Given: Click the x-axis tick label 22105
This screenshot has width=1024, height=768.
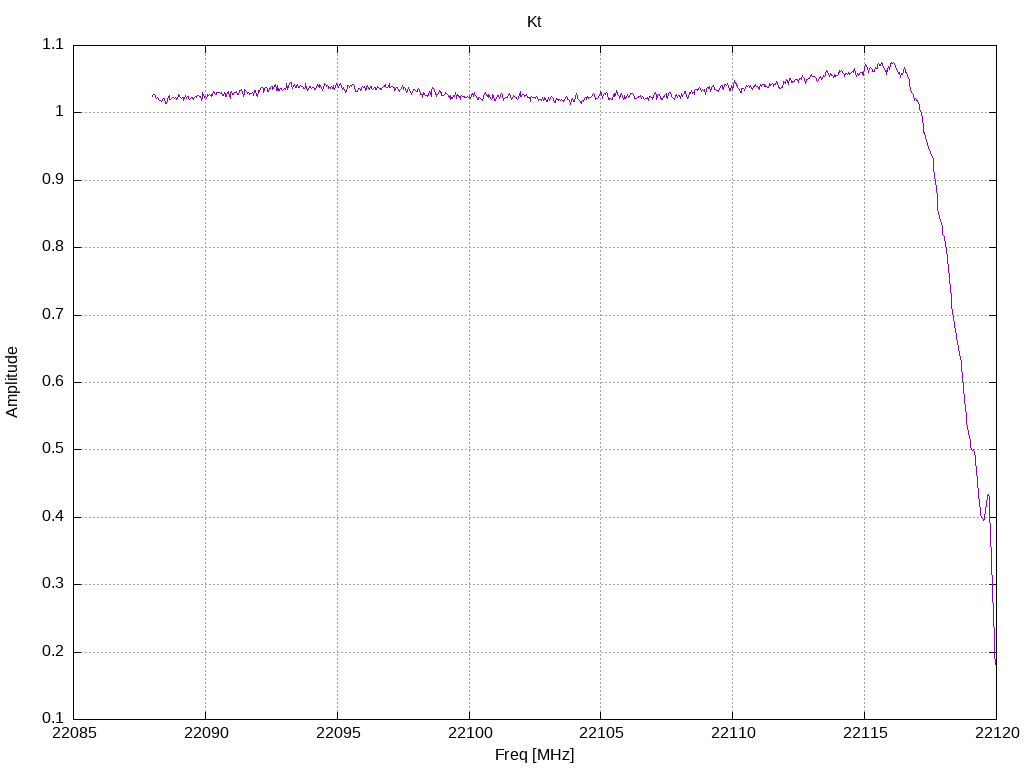Looking at the screenshot, I should coord(601,733).
